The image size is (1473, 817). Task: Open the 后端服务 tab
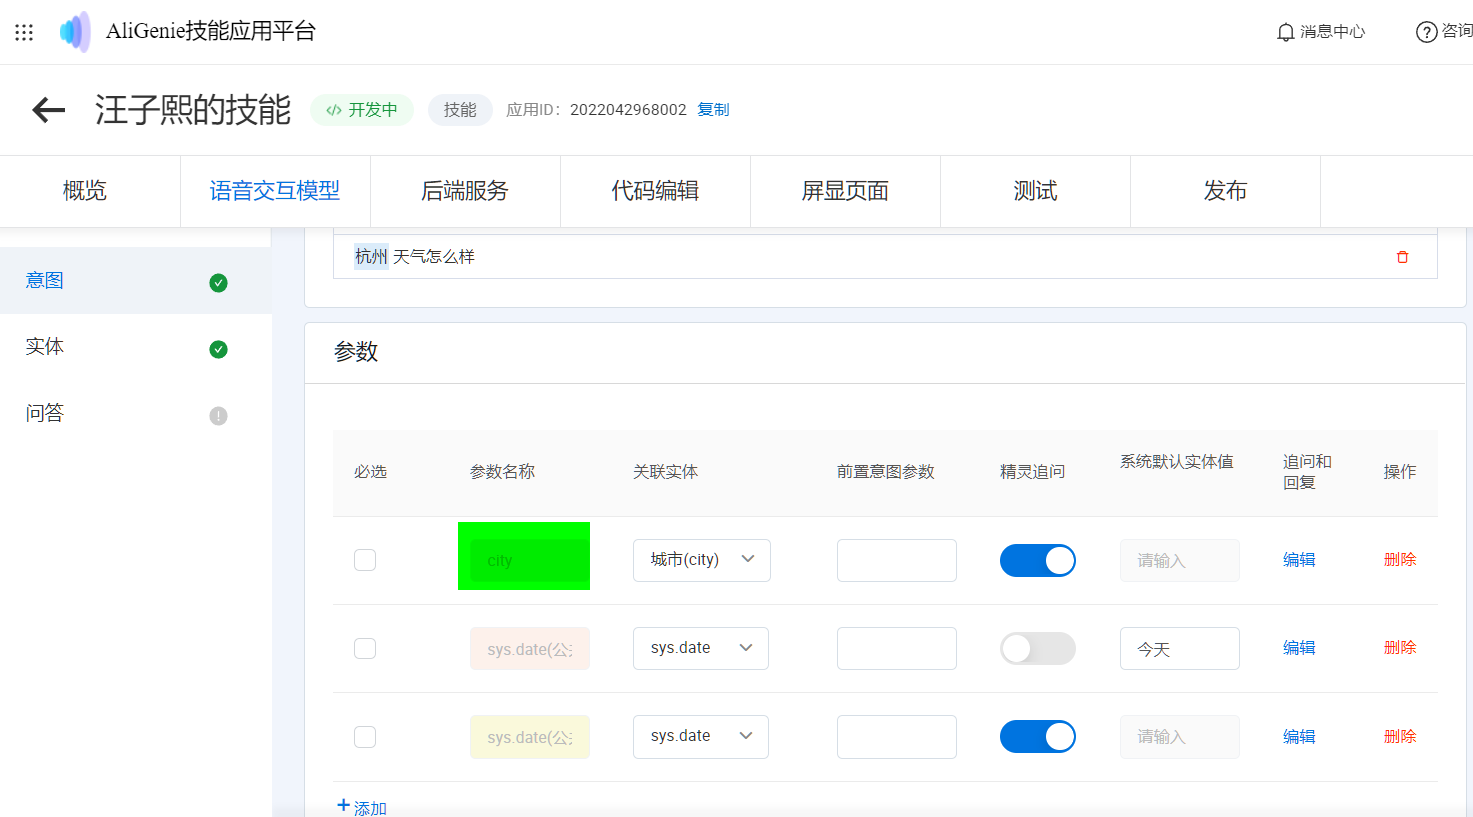tap(465, 191)
